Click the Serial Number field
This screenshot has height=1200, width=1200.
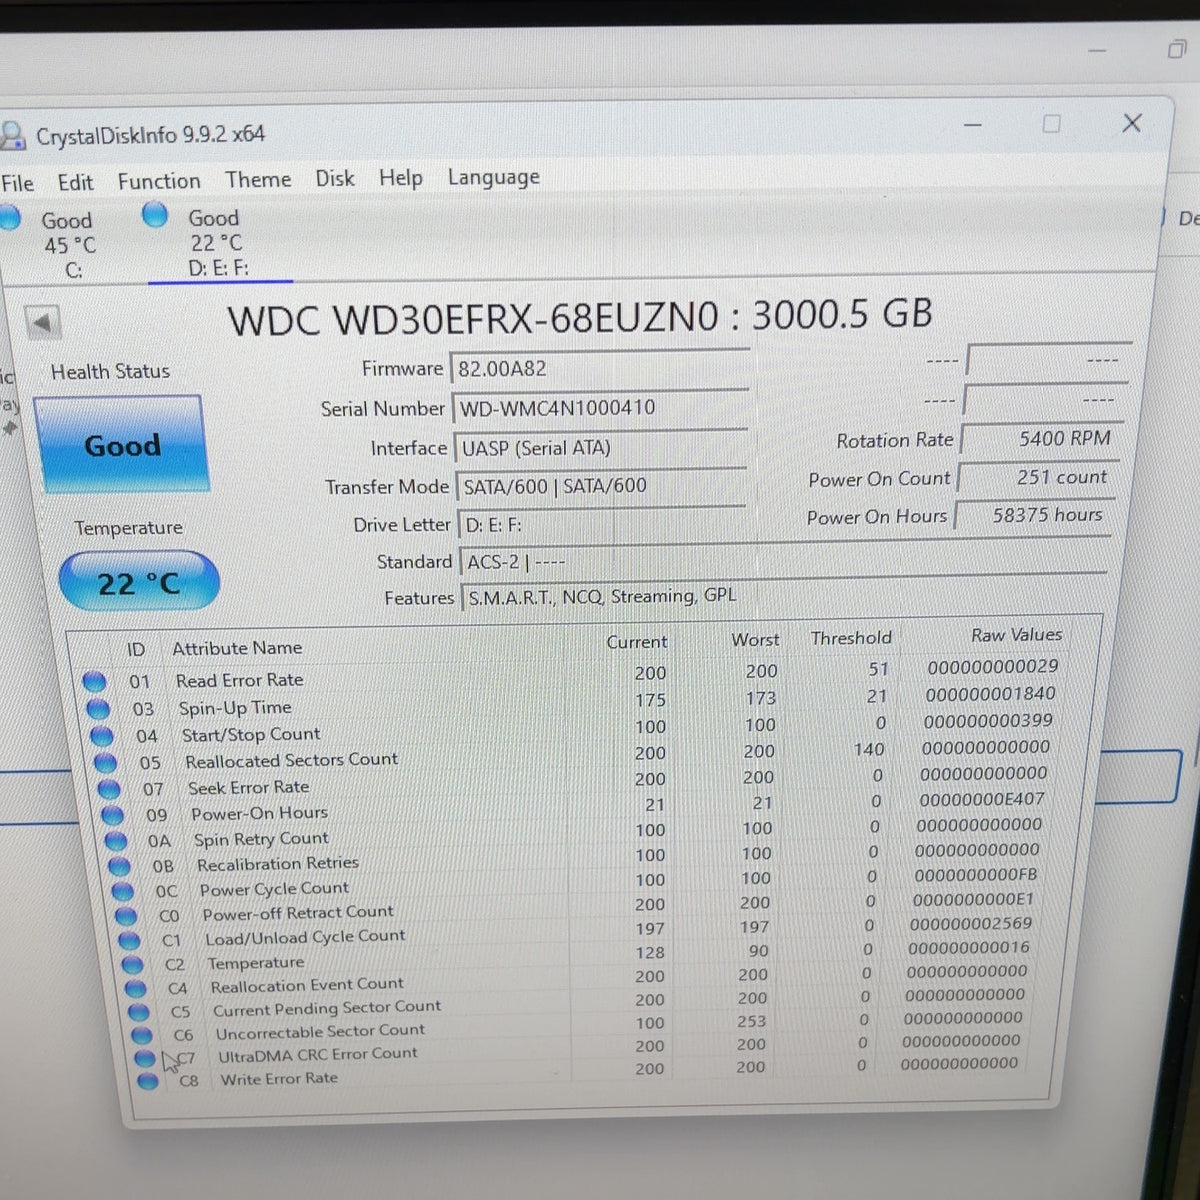click(x=600, y=408)
